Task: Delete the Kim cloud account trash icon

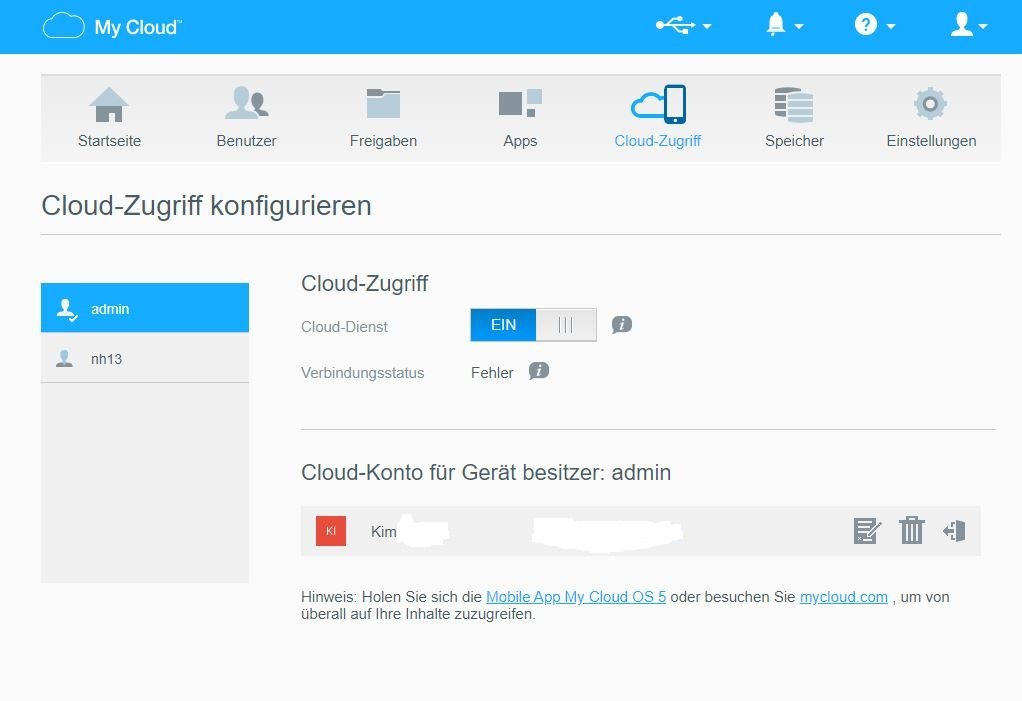Action: 912,530
